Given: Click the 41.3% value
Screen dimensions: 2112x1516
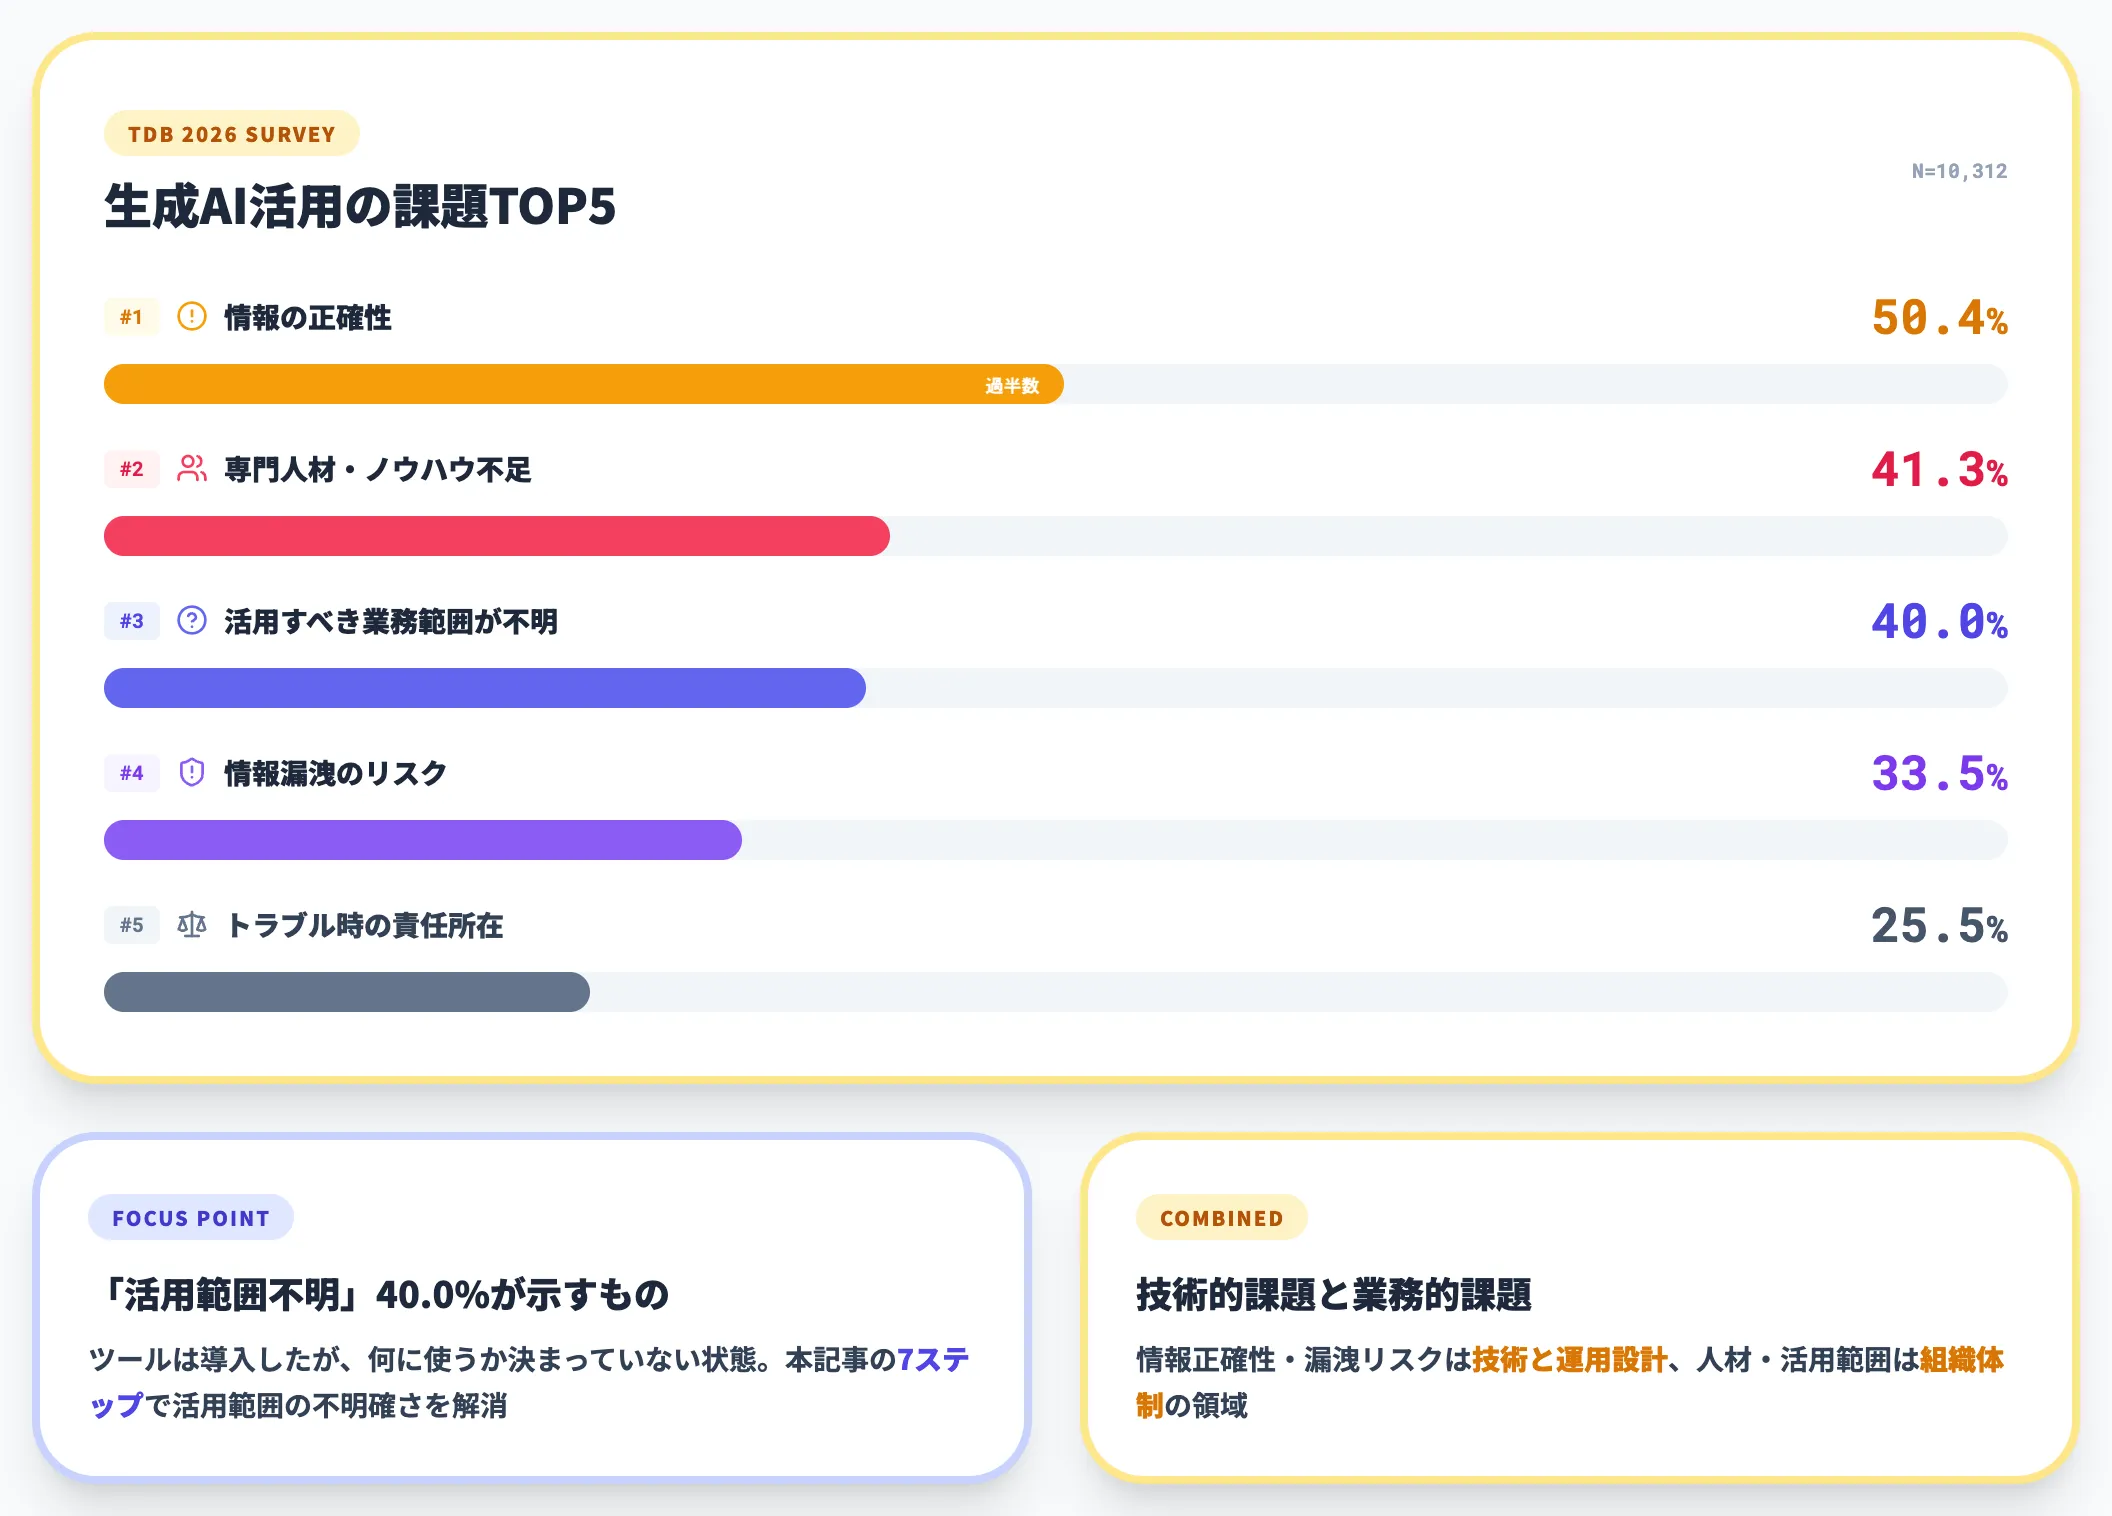Looking at the screenshot, I should click(x=1939, y=470).
